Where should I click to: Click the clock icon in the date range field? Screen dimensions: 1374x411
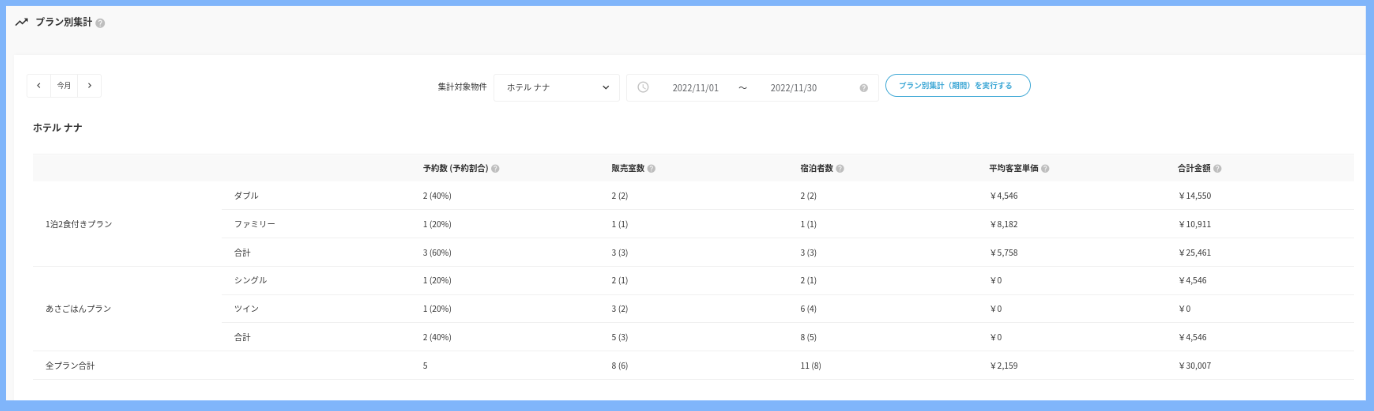click(643, 87)
